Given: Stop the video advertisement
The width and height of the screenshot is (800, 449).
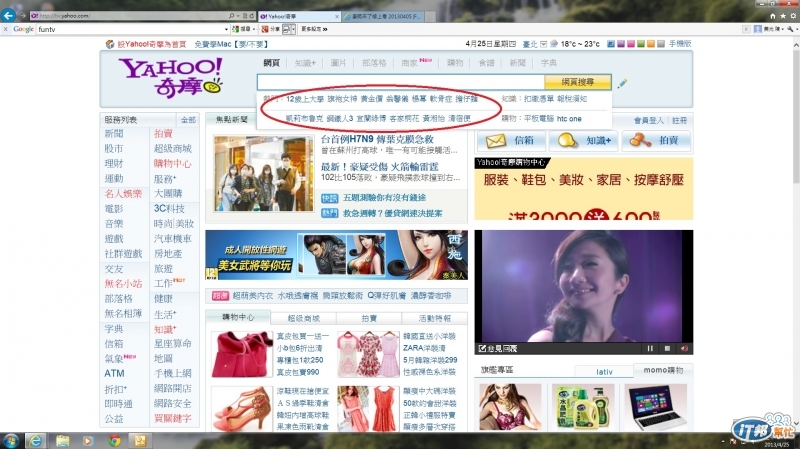Looking at the screenshot, I should click(x=667, y=348).
